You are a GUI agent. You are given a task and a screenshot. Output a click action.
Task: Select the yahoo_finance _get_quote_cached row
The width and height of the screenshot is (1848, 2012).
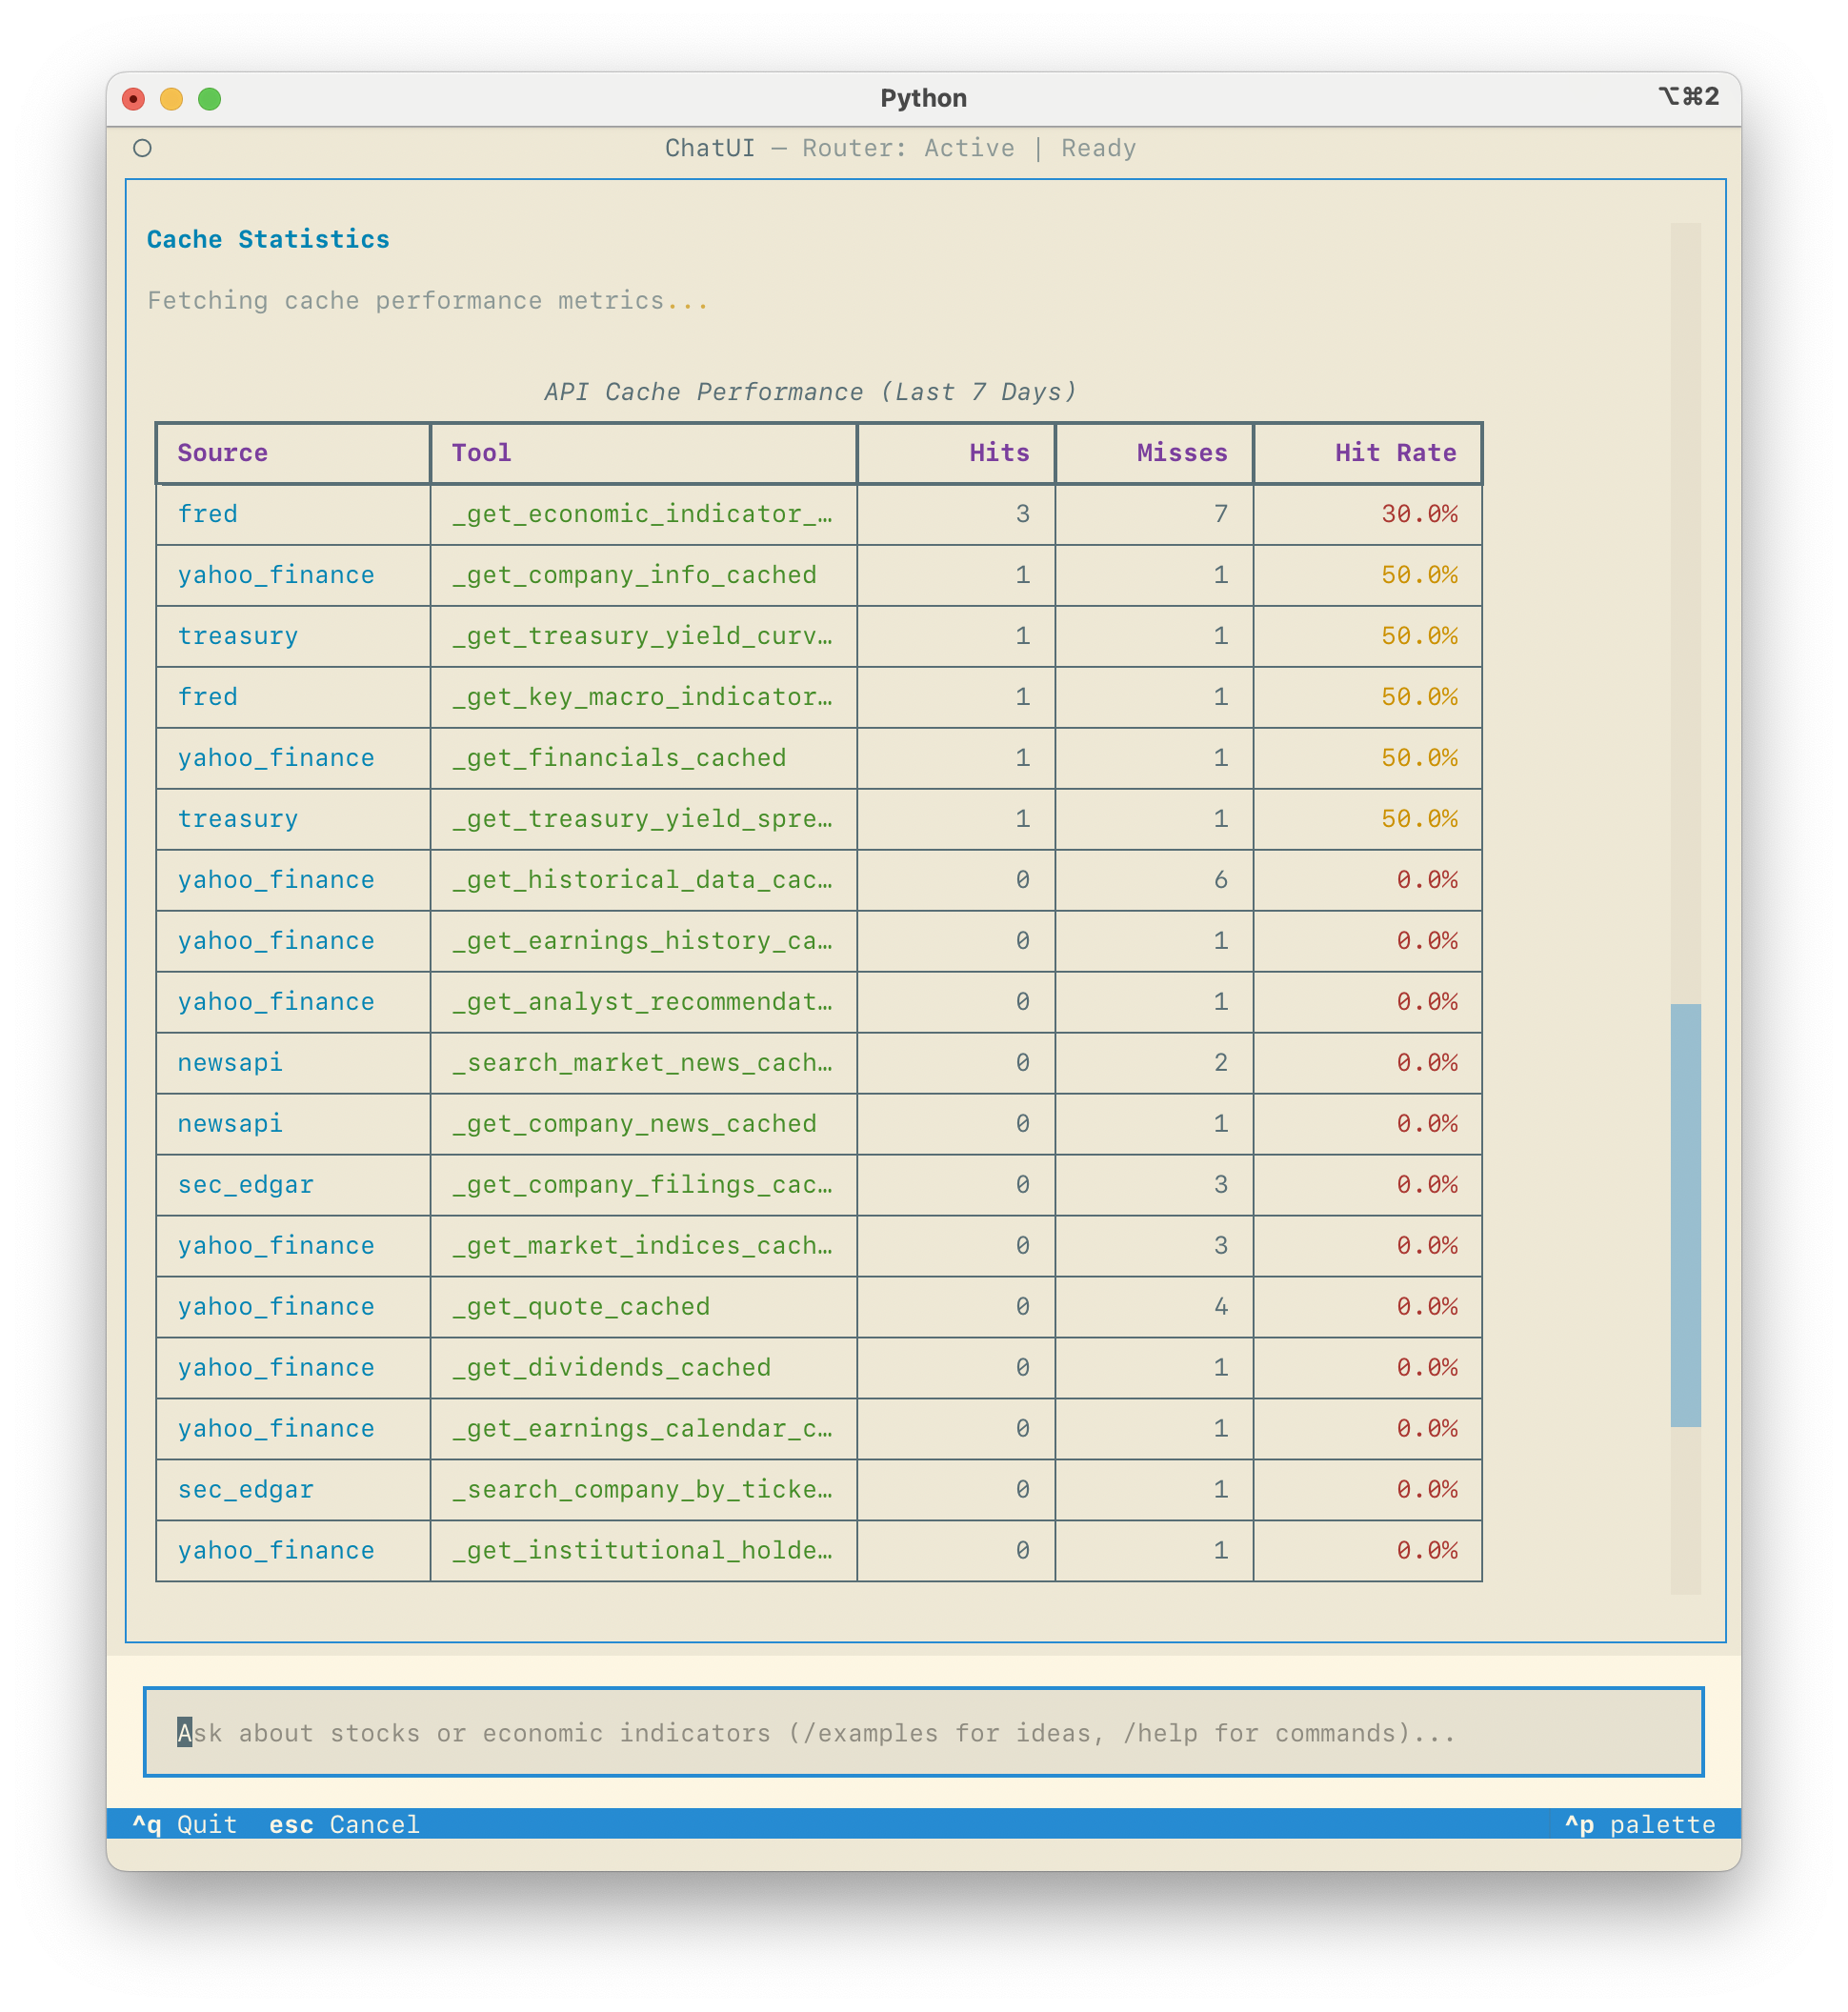click(x=818, y=1307)
